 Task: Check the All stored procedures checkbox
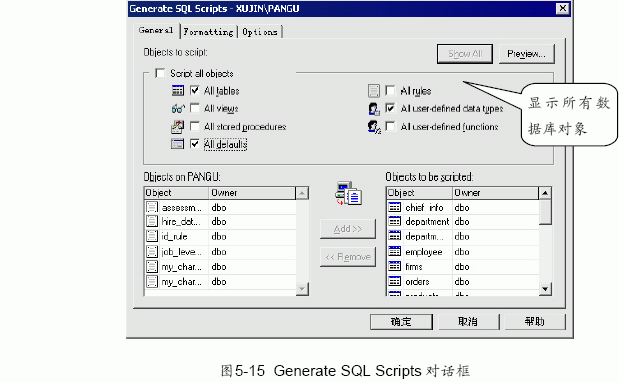195,126
